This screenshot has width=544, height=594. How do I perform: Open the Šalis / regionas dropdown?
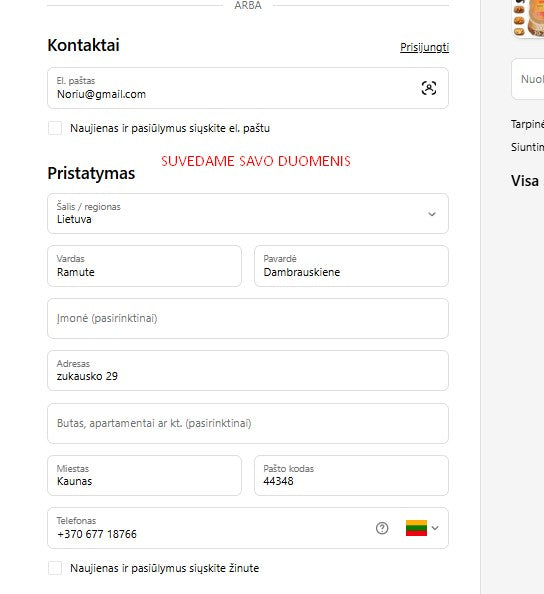click(x=248, y=214)
